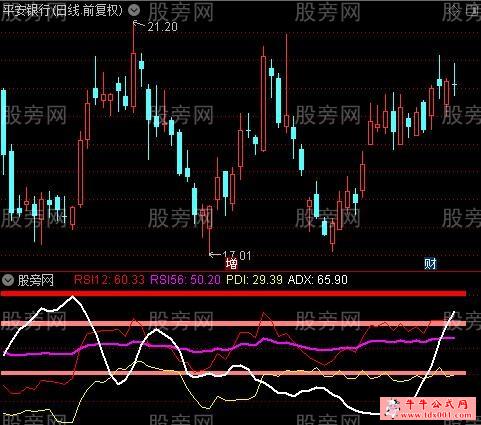Click the ADX: 65.90 indicator value
481x425 pixels.
tap(318, 279)
